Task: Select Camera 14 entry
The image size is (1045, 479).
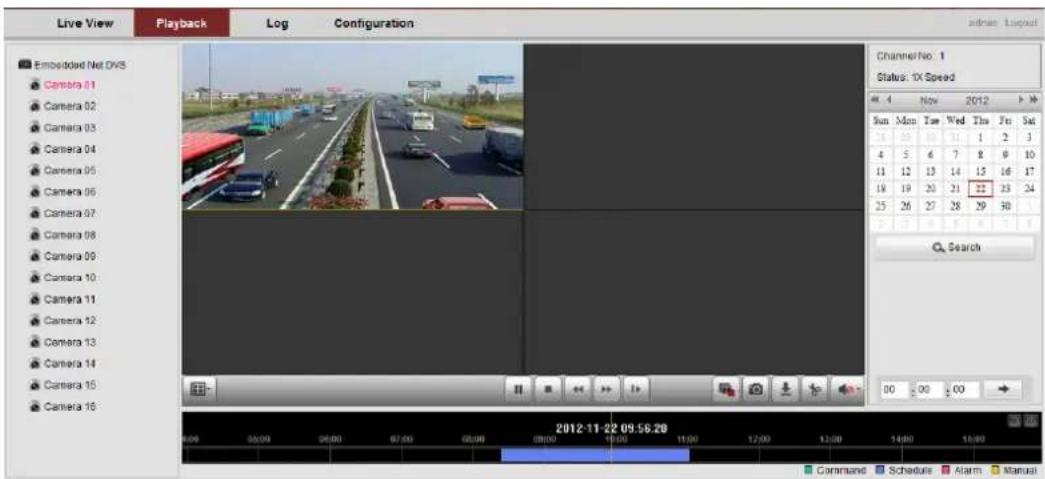Action: (x=64, y=364)
